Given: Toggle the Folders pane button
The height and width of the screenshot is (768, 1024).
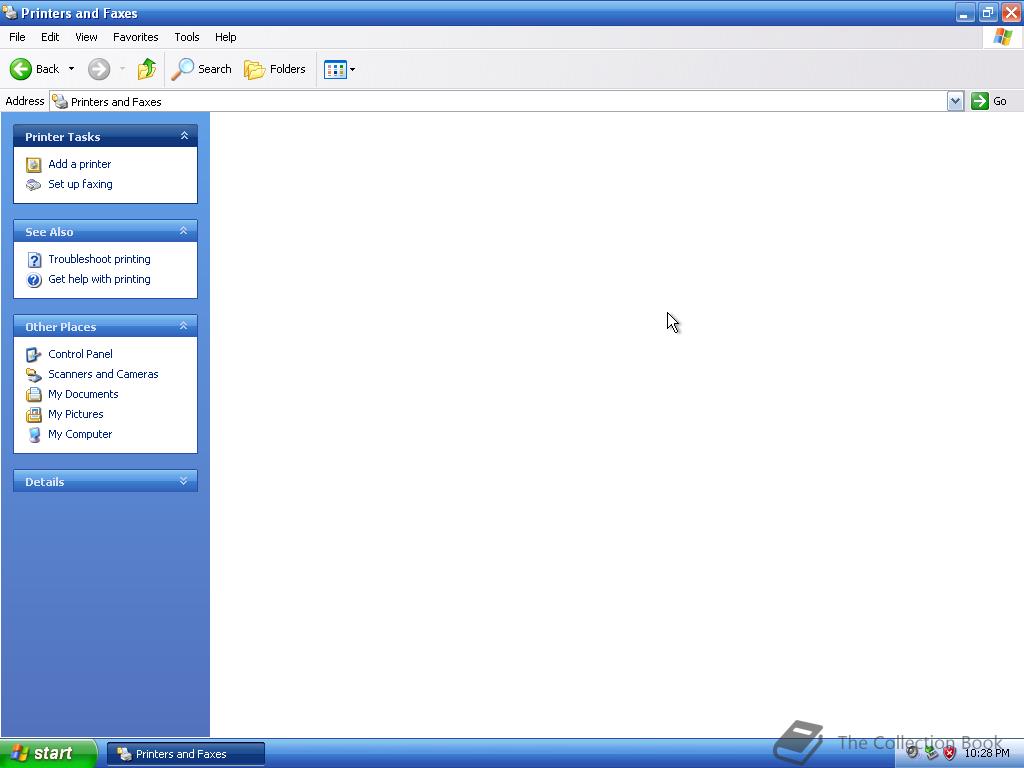Looking at the screenshot, I should tap(274, 69).
